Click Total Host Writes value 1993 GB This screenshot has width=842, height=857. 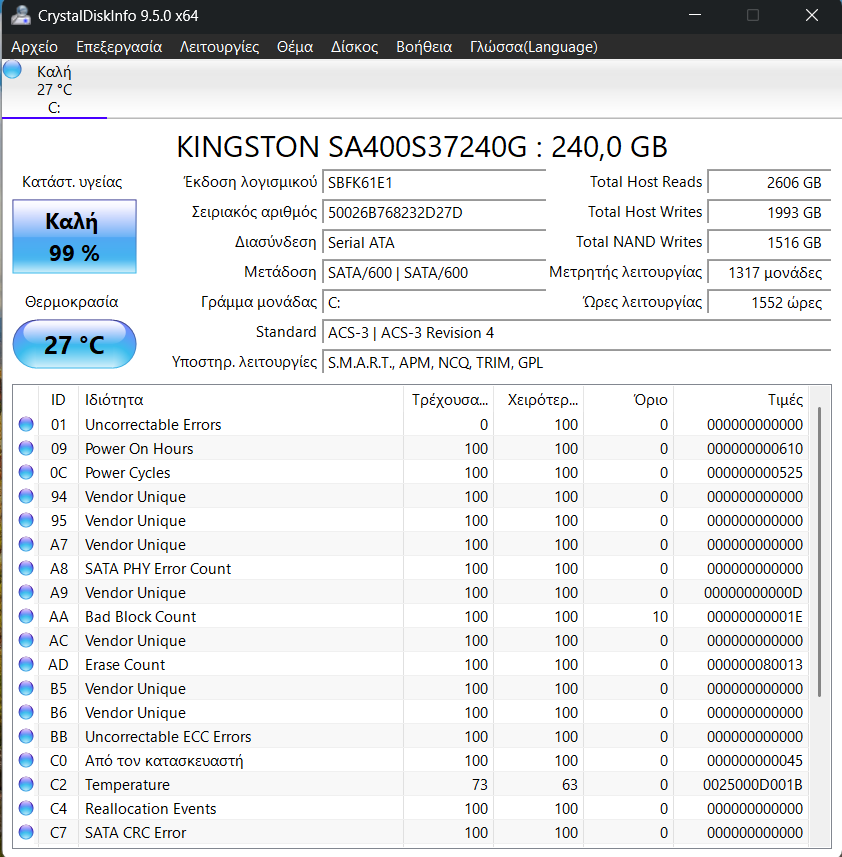click(x=769, y=213)
